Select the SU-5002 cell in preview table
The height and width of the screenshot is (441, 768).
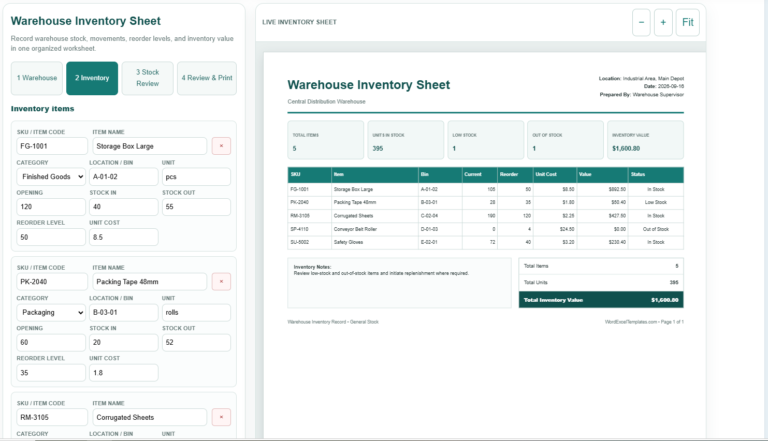[309, 242]
